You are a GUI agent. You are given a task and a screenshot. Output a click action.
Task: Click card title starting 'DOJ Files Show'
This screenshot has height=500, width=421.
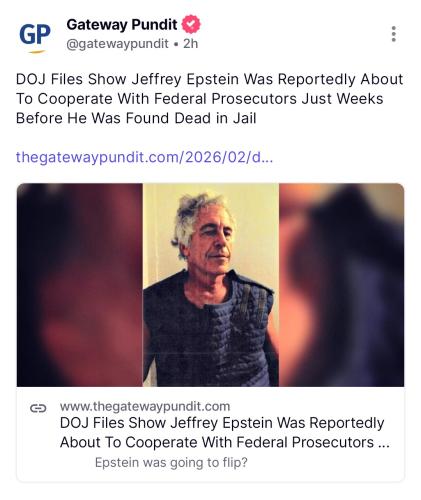[x=225, y=433]
